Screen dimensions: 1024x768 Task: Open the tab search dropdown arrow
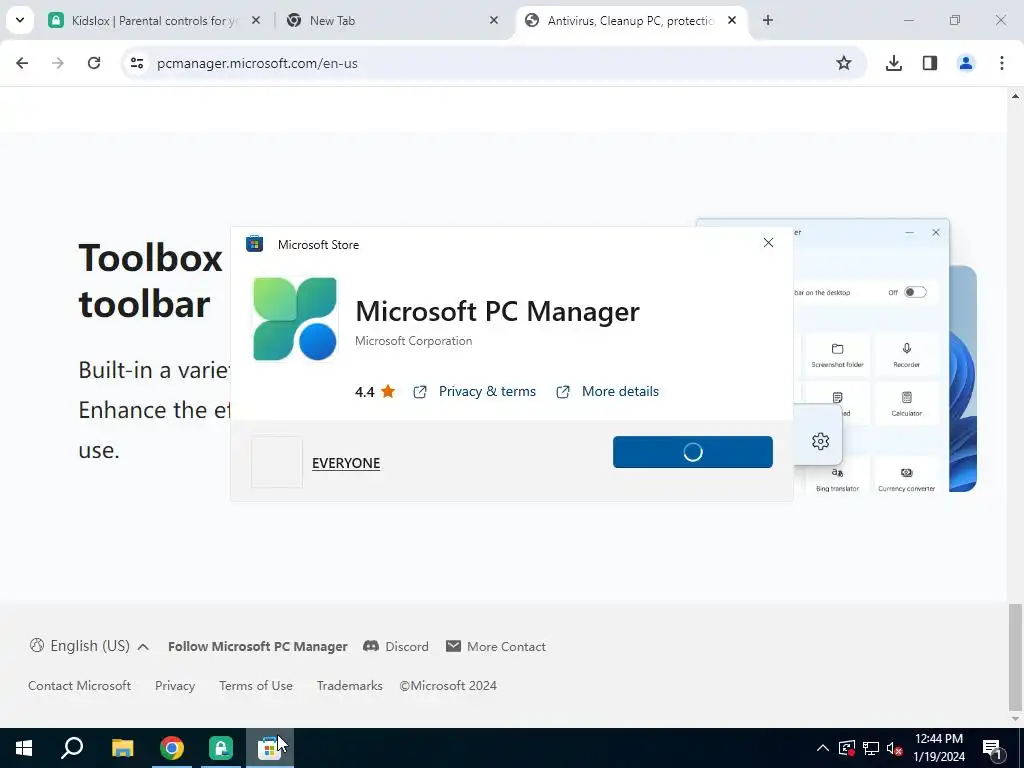(x=20, y=20)
